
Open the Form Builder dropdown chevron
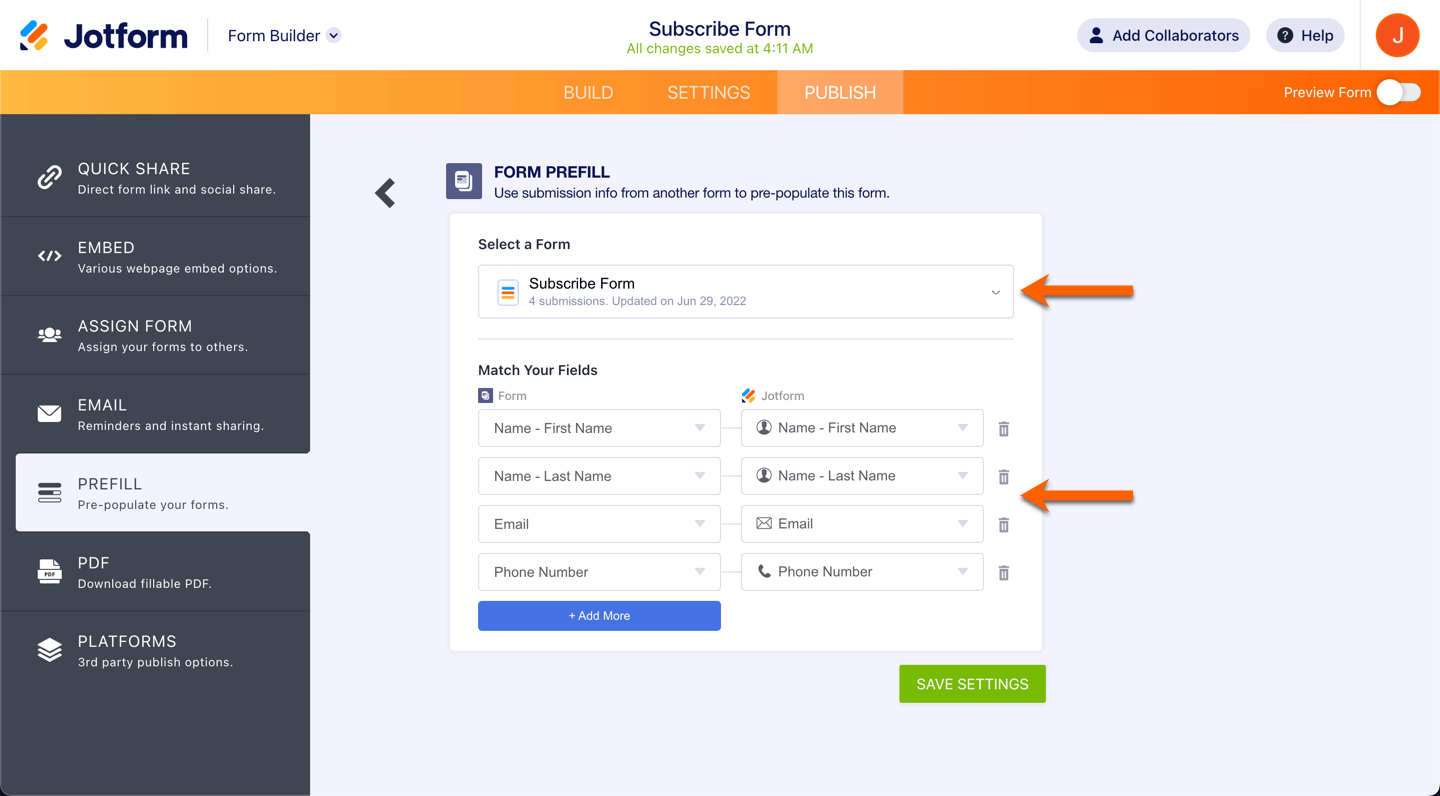(334, 36)
